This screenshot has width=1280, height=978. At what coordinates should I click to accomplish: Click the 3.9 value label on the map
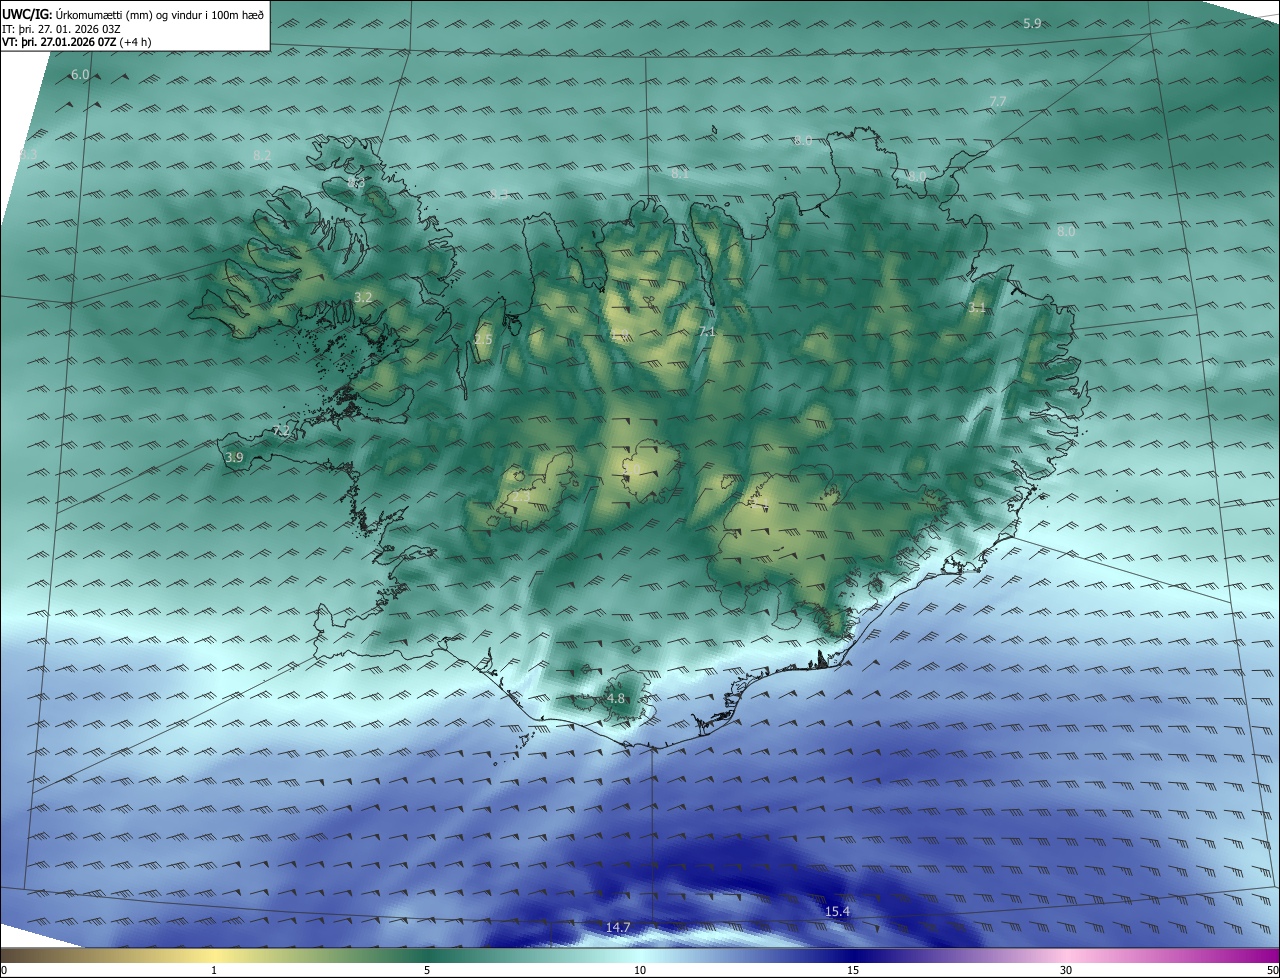[x=234, y=457]
